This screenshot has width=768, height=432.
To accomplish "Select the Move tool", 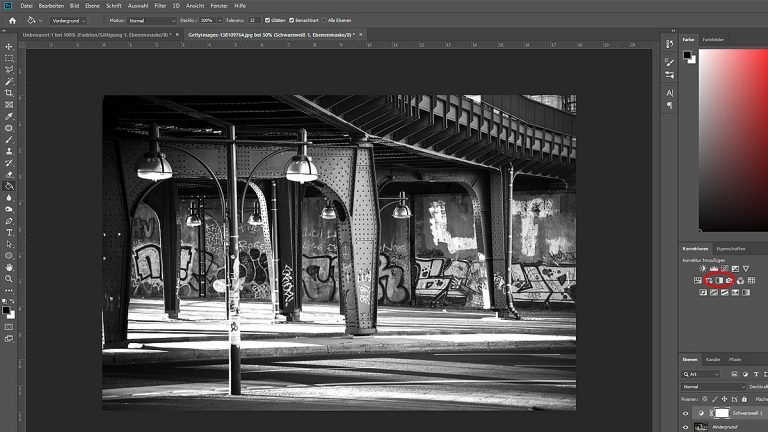I will click(9, 46).
